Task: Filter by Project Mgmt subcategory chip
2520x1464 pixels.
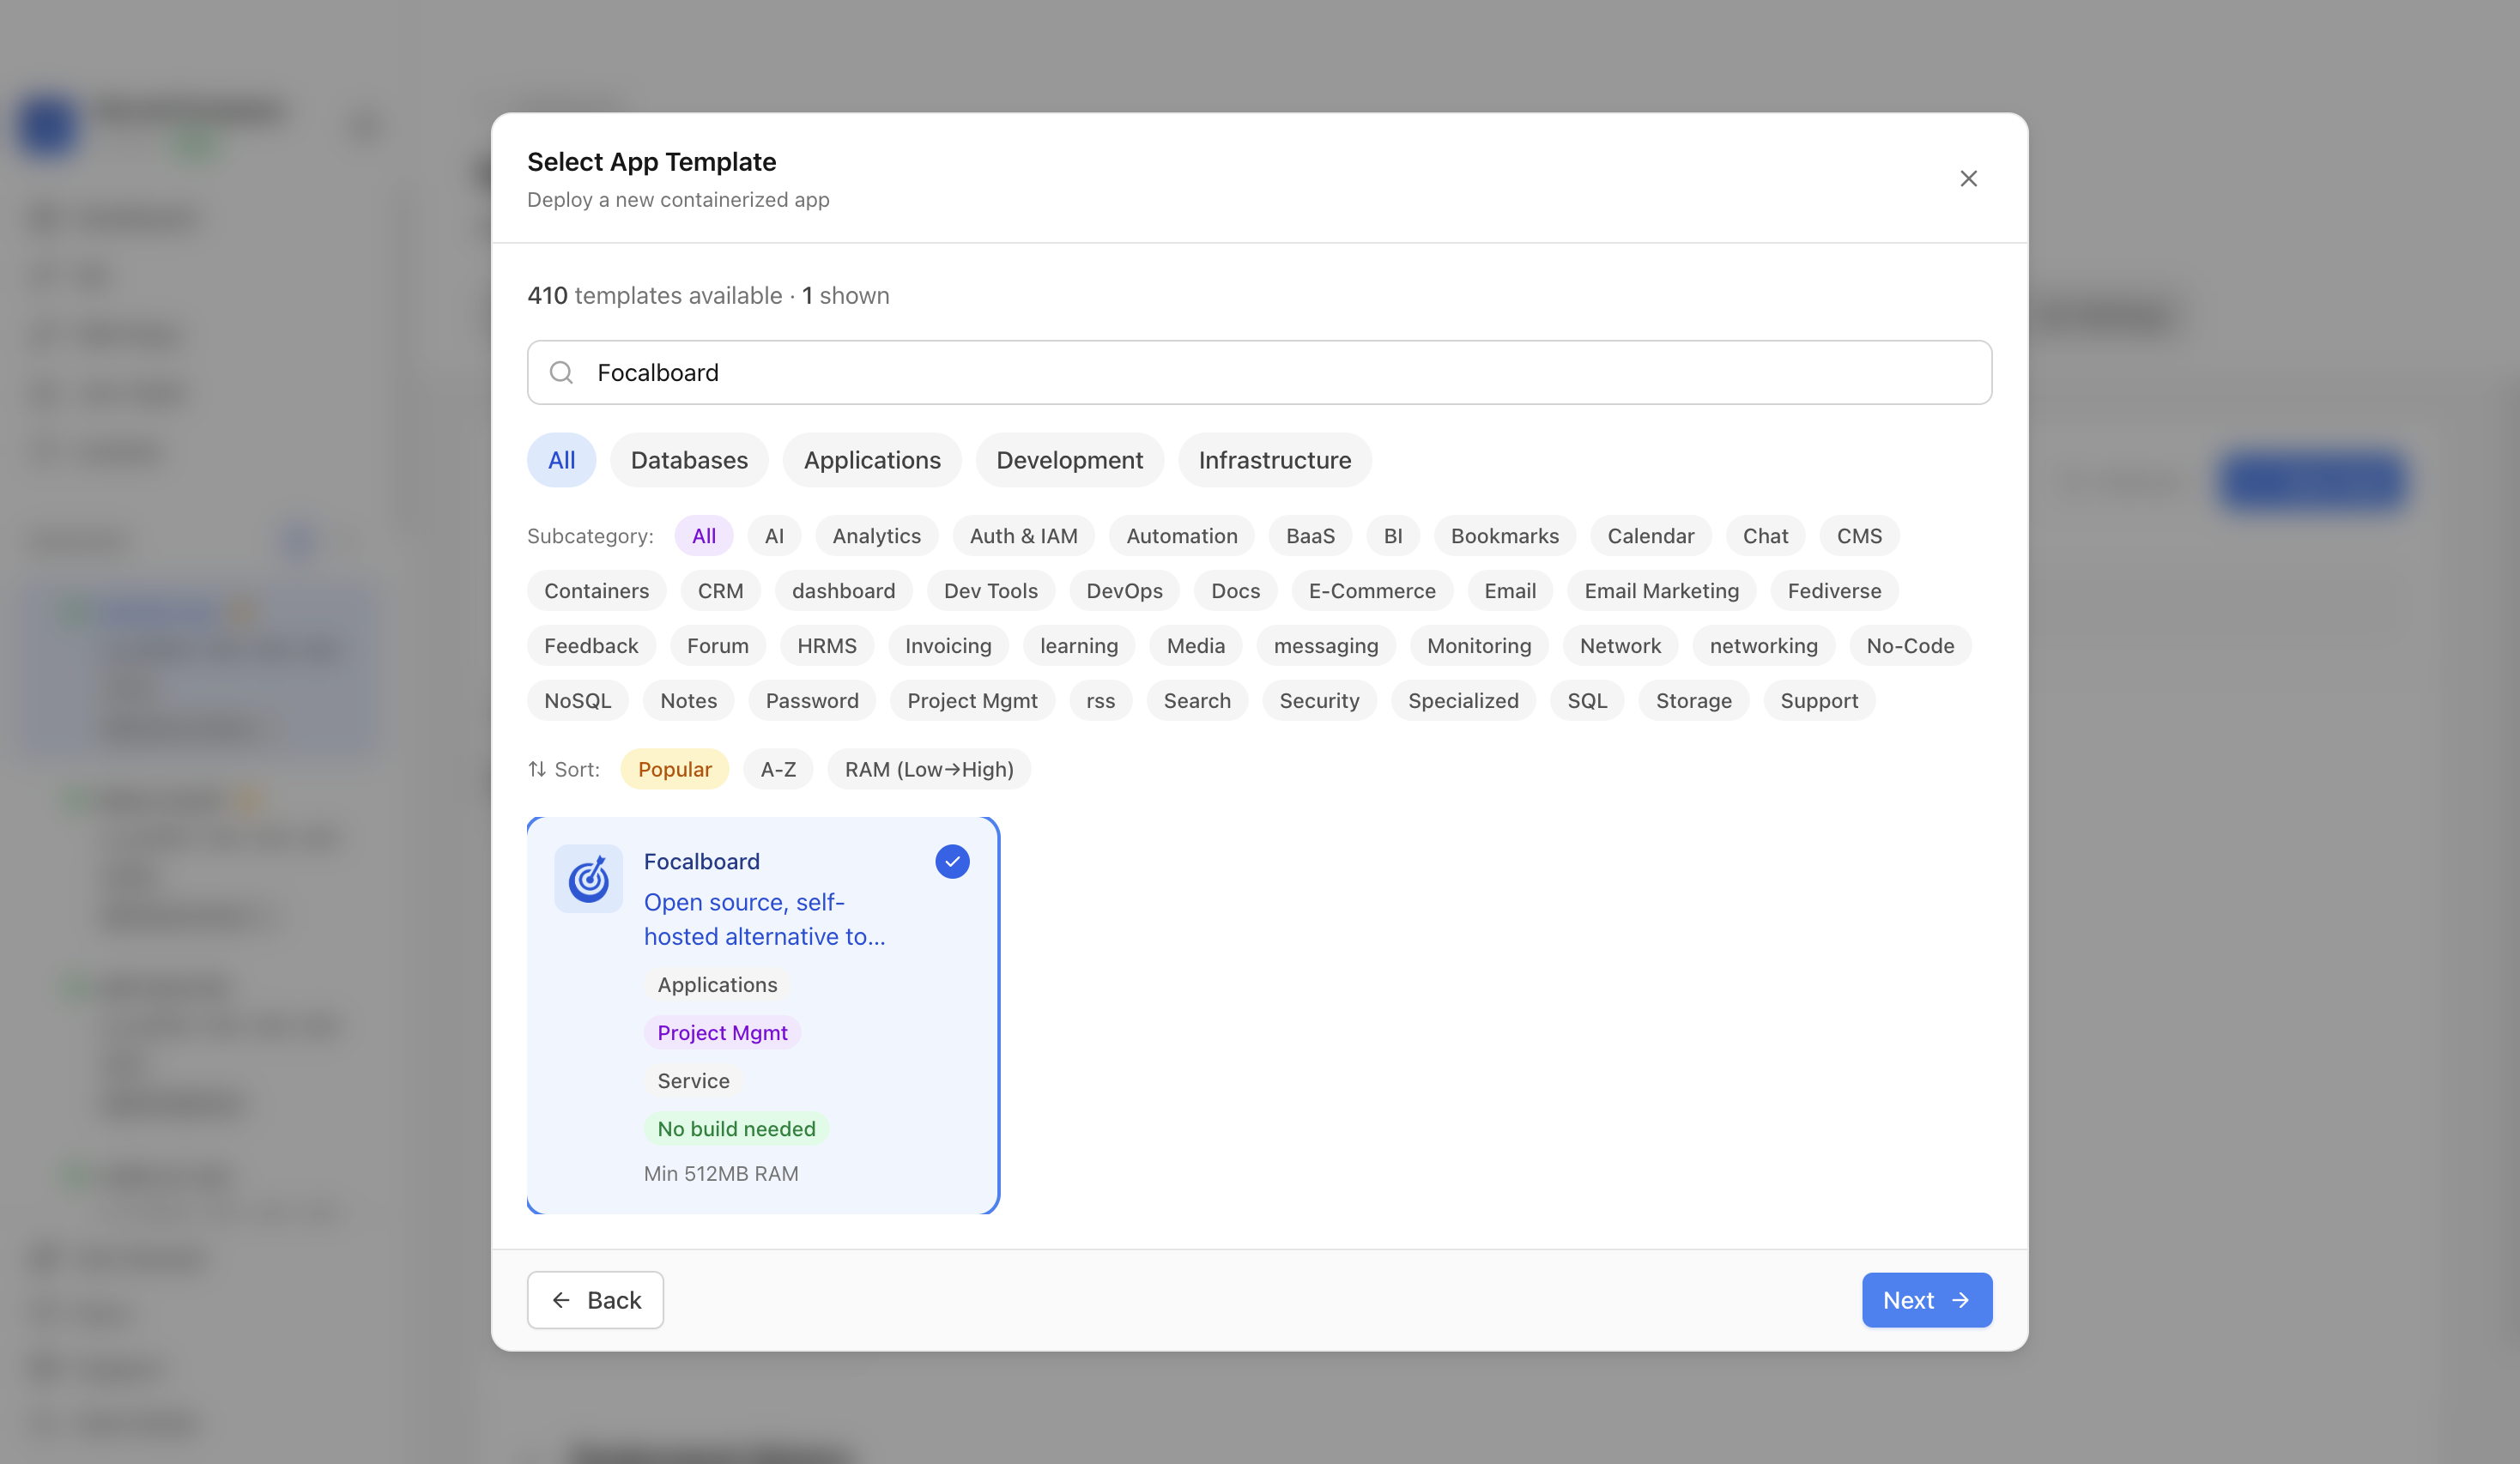Action: [x=972, y=701]
